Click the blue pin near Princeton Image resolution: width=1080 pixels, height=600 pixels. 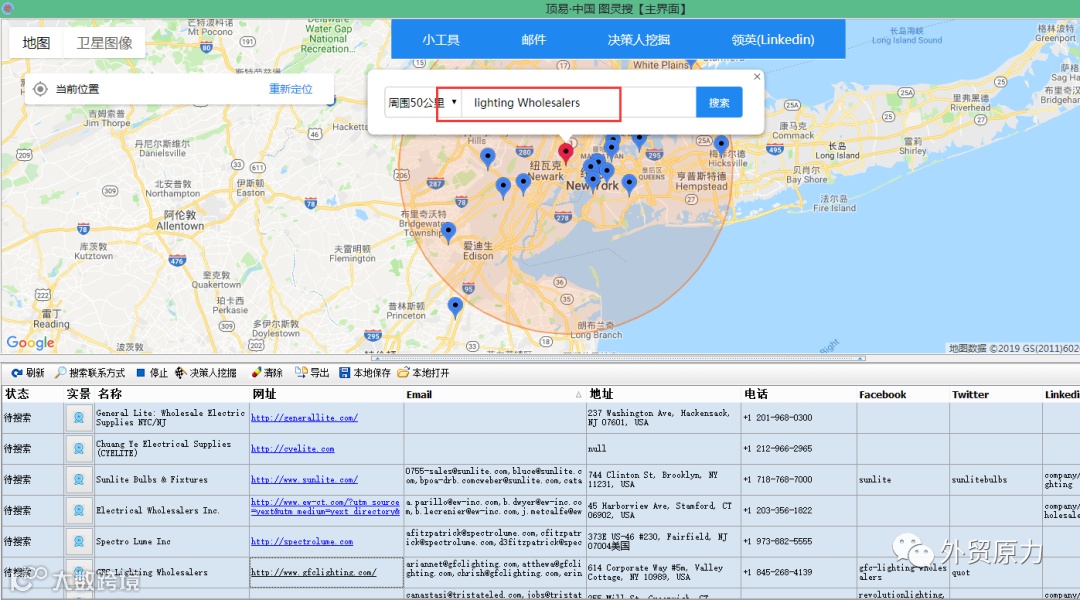455,307
